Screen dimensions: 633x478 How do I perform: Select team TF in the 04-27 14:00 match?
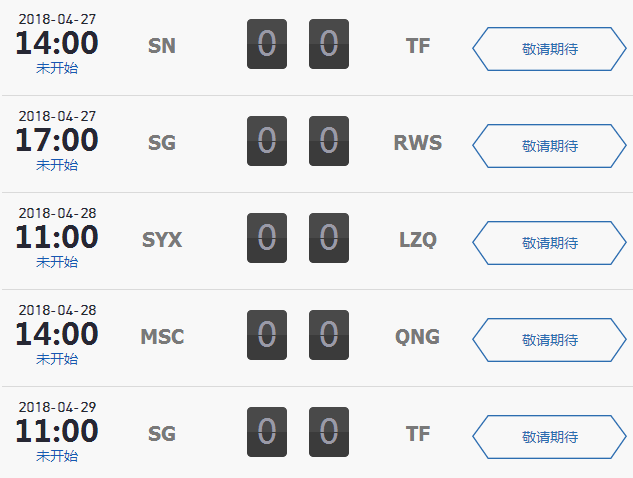418,46
